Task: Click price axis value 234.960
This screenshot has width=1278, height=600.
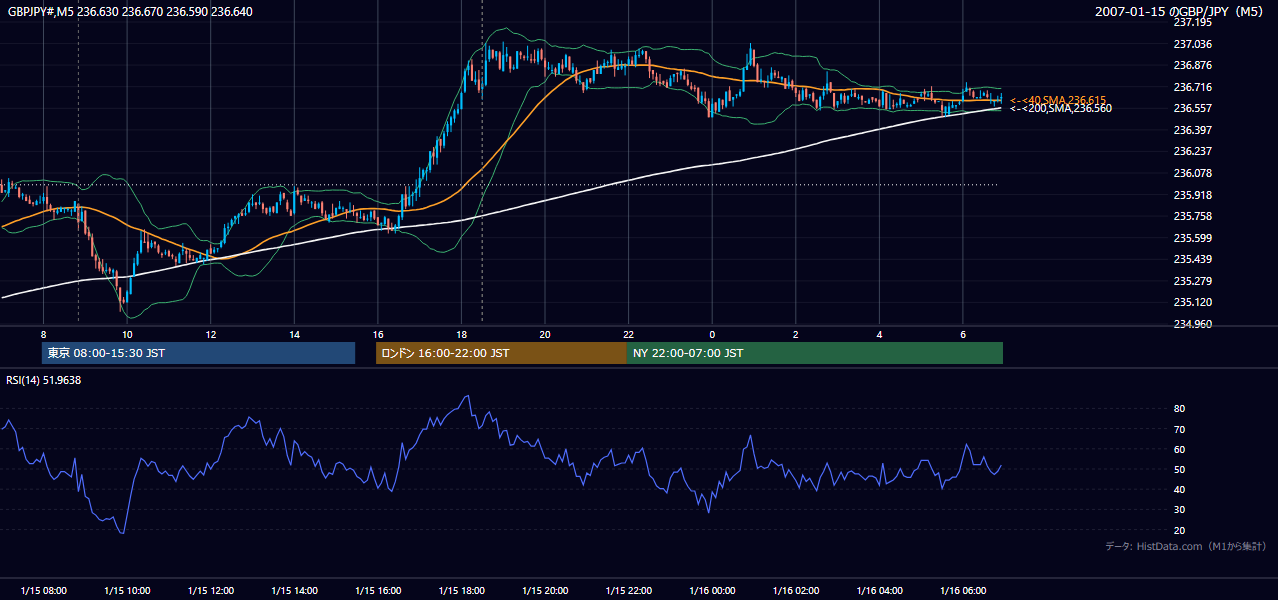Action: [1191, 324]
